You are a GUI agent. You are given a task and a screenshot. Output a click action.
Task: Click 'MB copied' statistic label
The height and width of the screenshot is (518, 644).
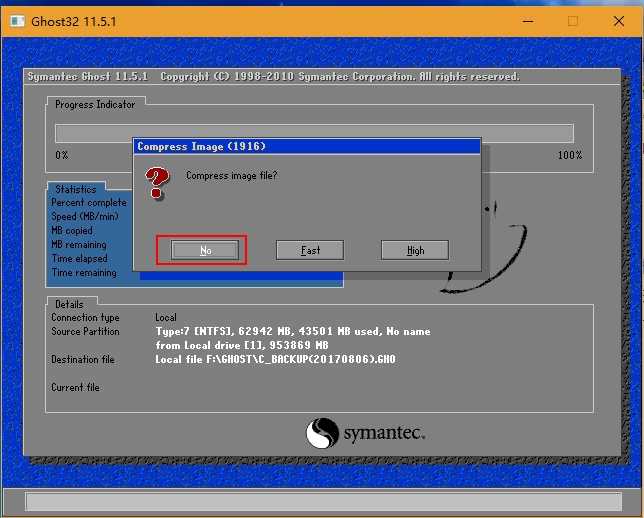point(72,230)
